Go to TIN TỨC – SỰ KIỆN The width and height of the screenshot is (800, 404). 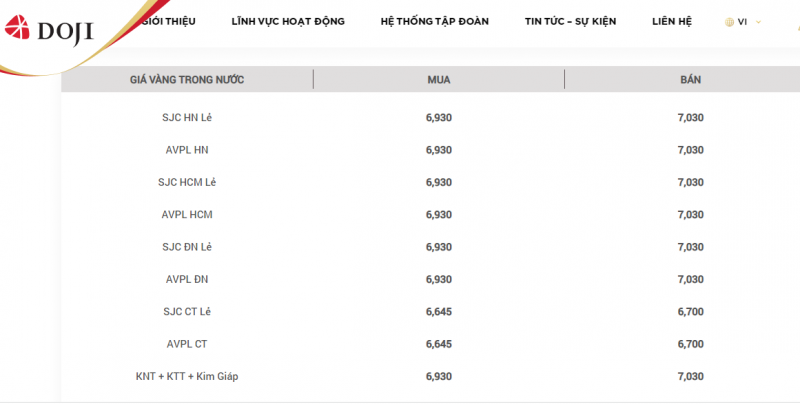tap(570, 21)
